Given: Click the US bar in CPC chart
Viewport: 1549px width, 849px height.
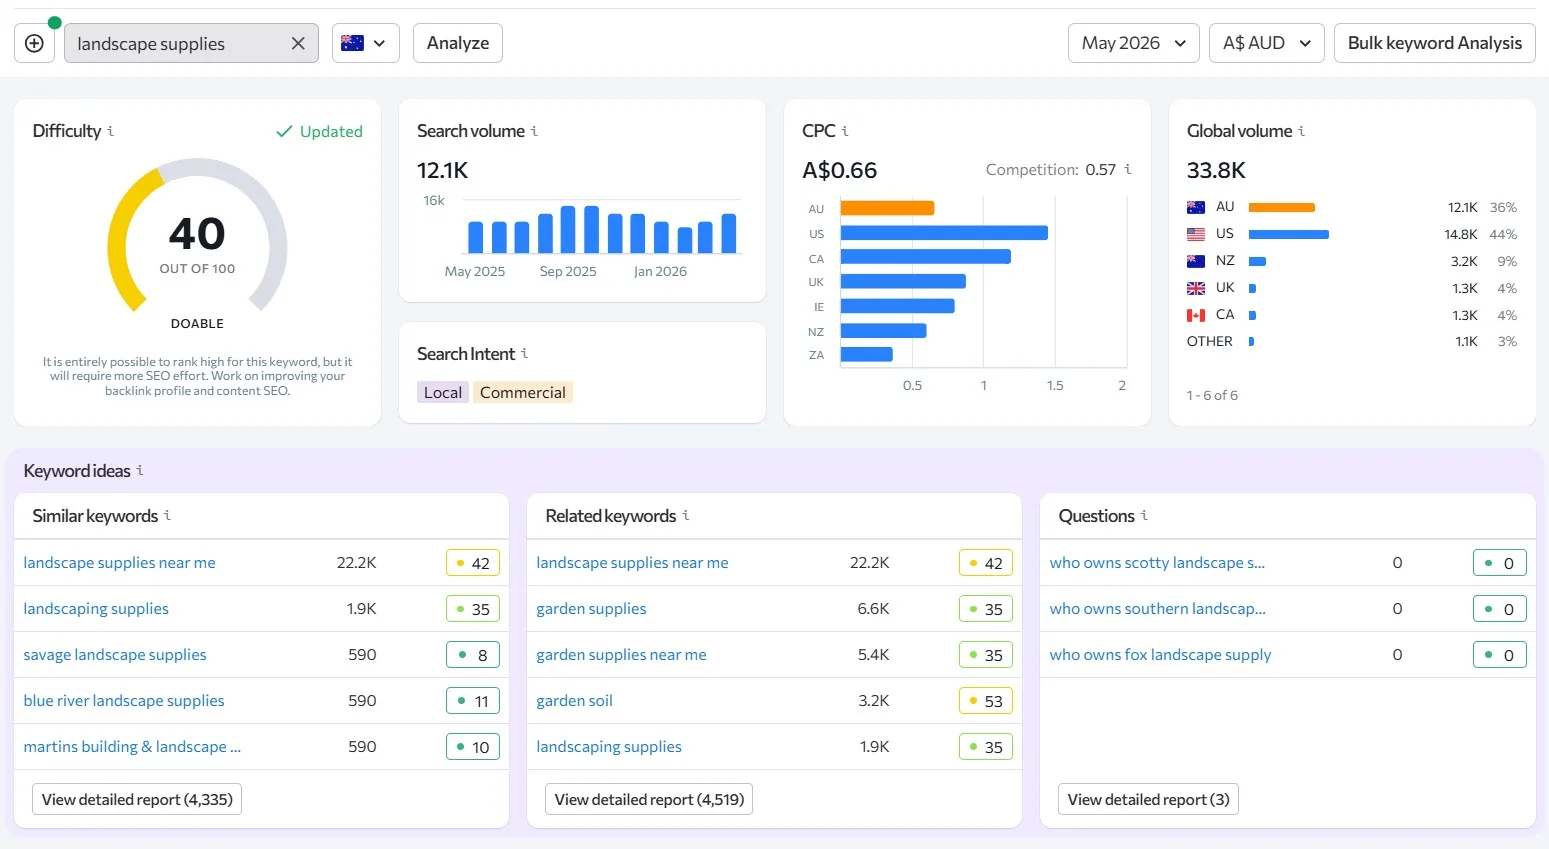Looking at the screenshot, I should pos(944,233).
